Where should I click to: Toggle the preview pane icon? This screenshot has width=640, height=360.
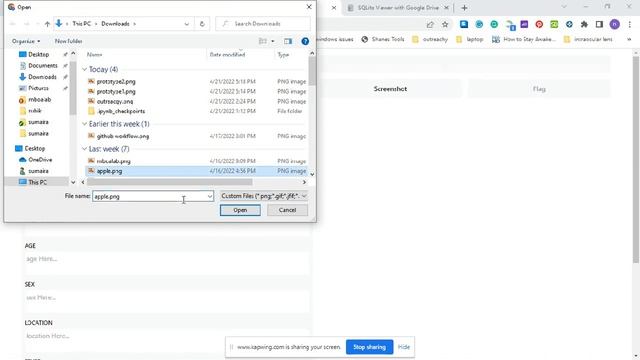pyautogui.click(x=288, y=41)
